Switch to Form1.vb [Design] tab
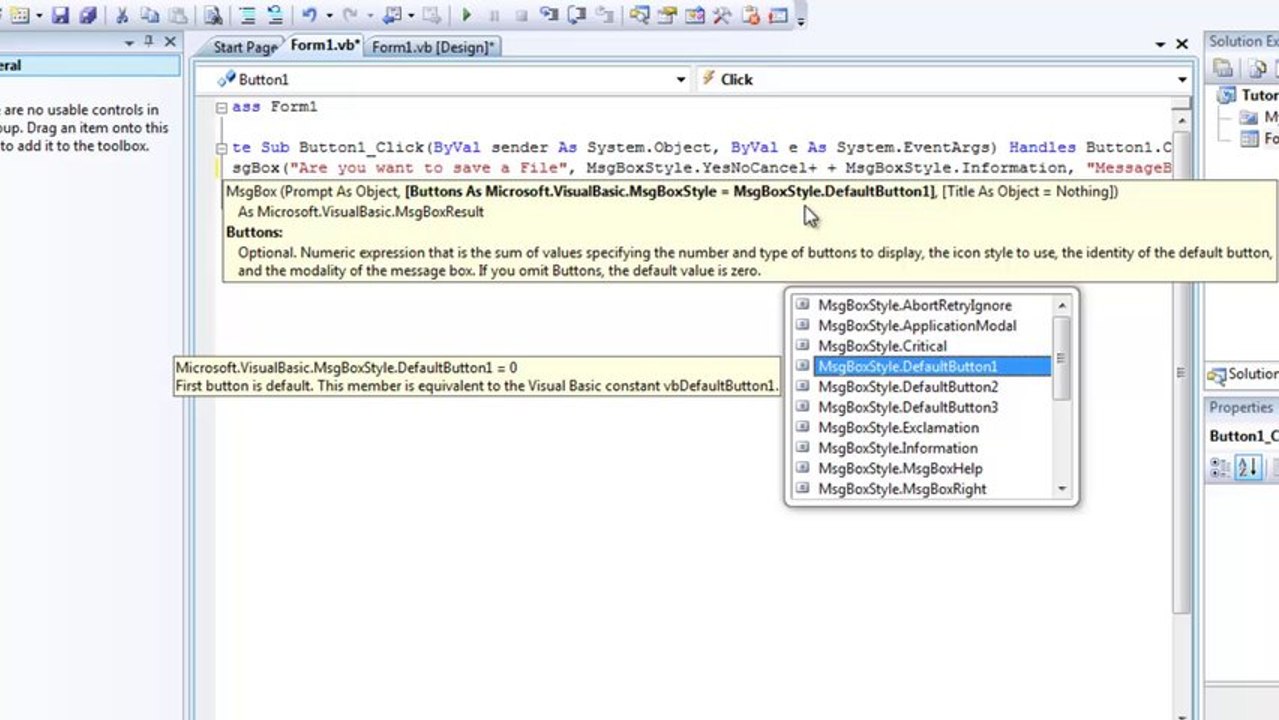The height and width of the screenshot is (720, 1279). 432,47
